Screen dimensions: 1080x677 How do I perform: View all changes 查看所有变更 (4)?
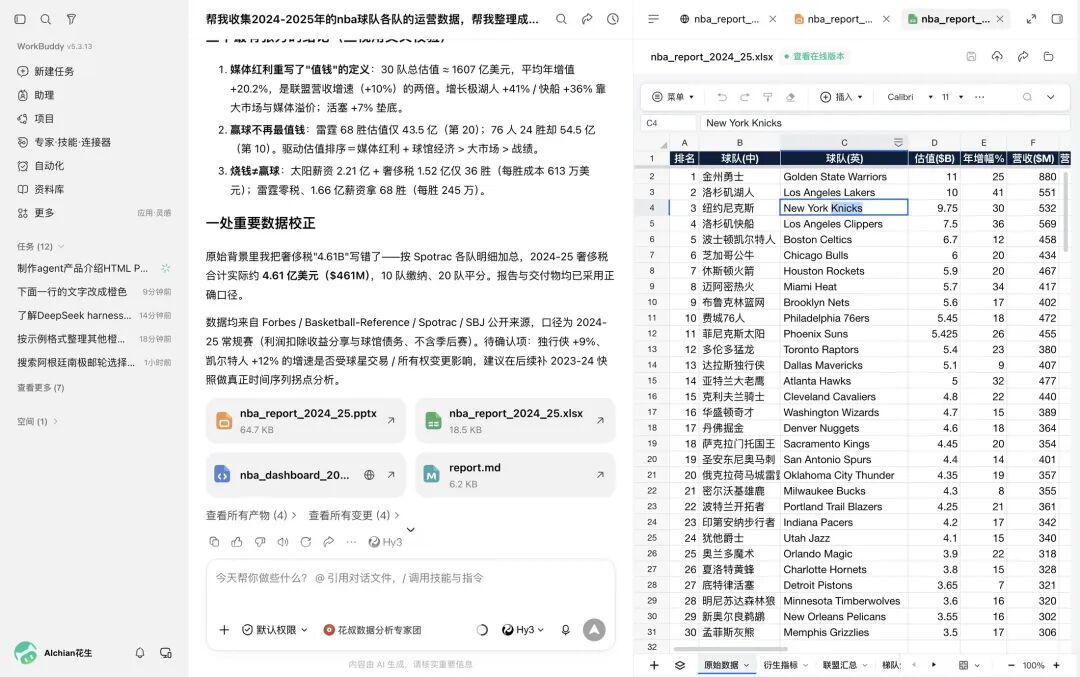coord(354,515)
